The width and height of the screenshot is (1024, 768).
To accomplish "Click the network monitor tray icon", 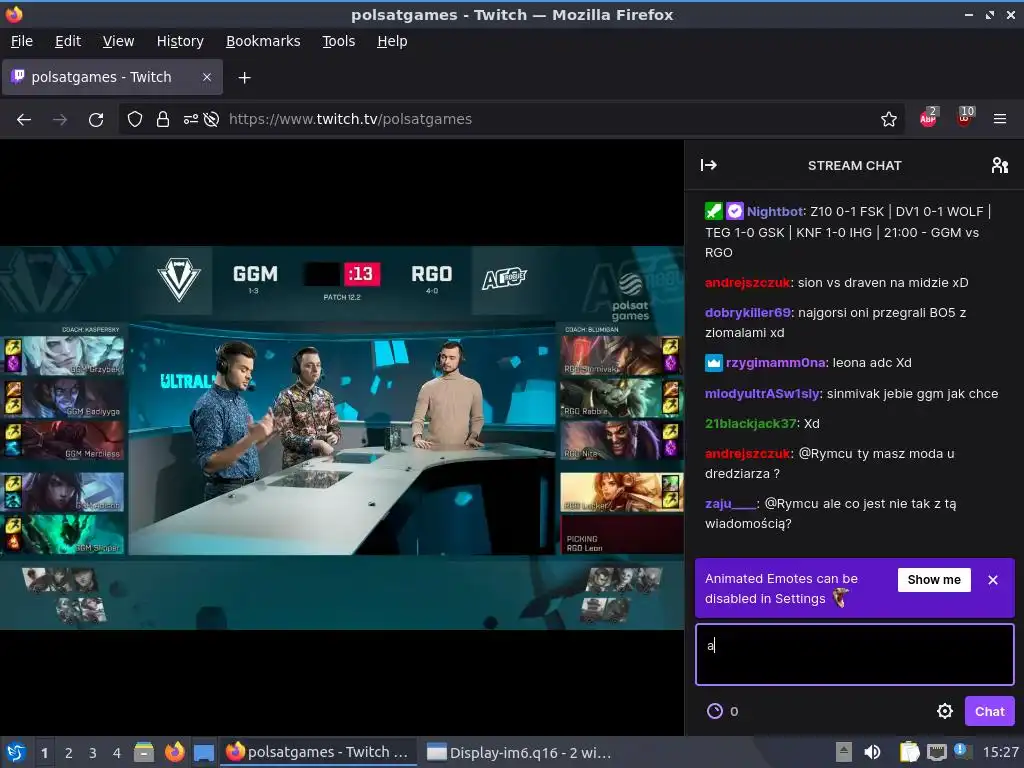I will click(936, 752).
